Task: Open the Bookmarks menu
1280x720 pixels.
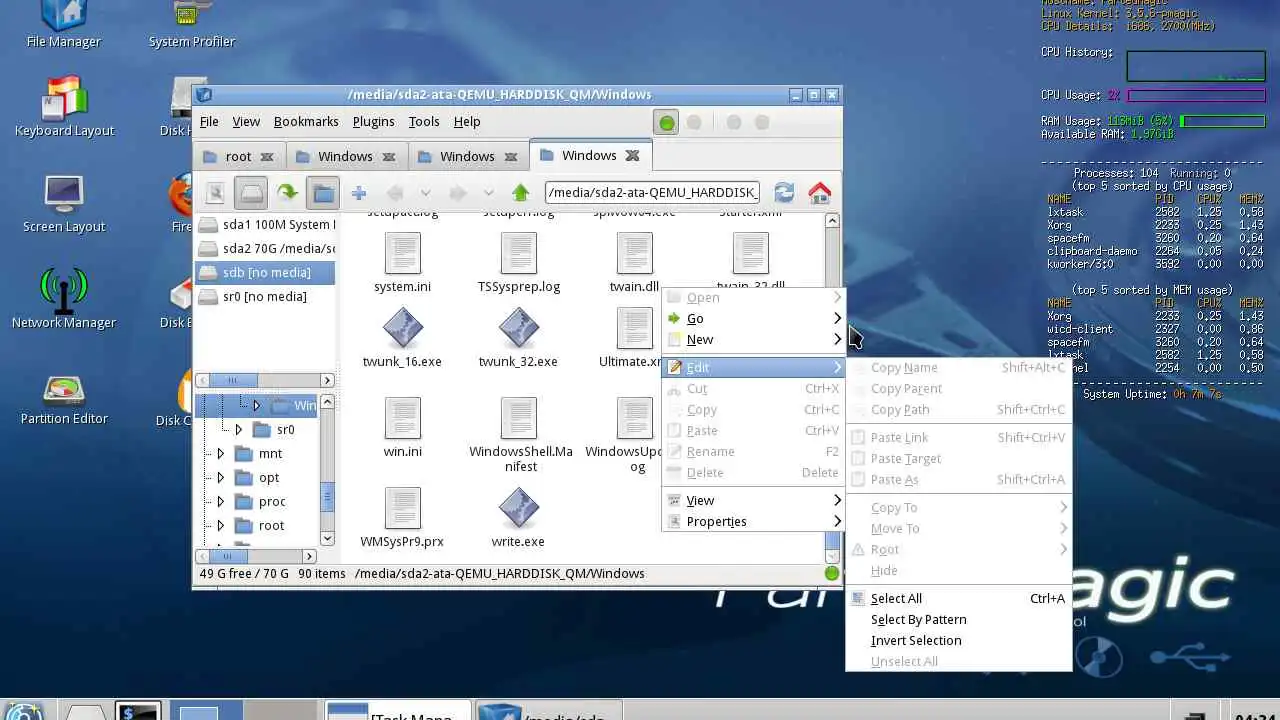Action: point(306,121)
